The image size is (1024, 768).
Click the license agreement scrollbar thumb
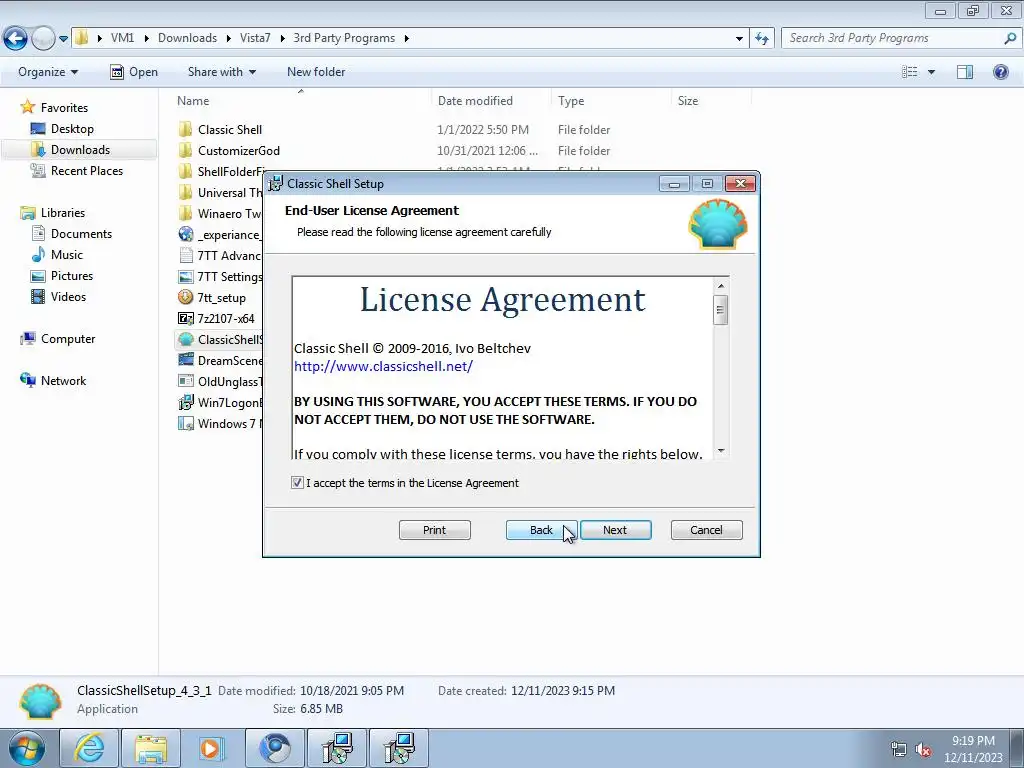tap(721, 310)
